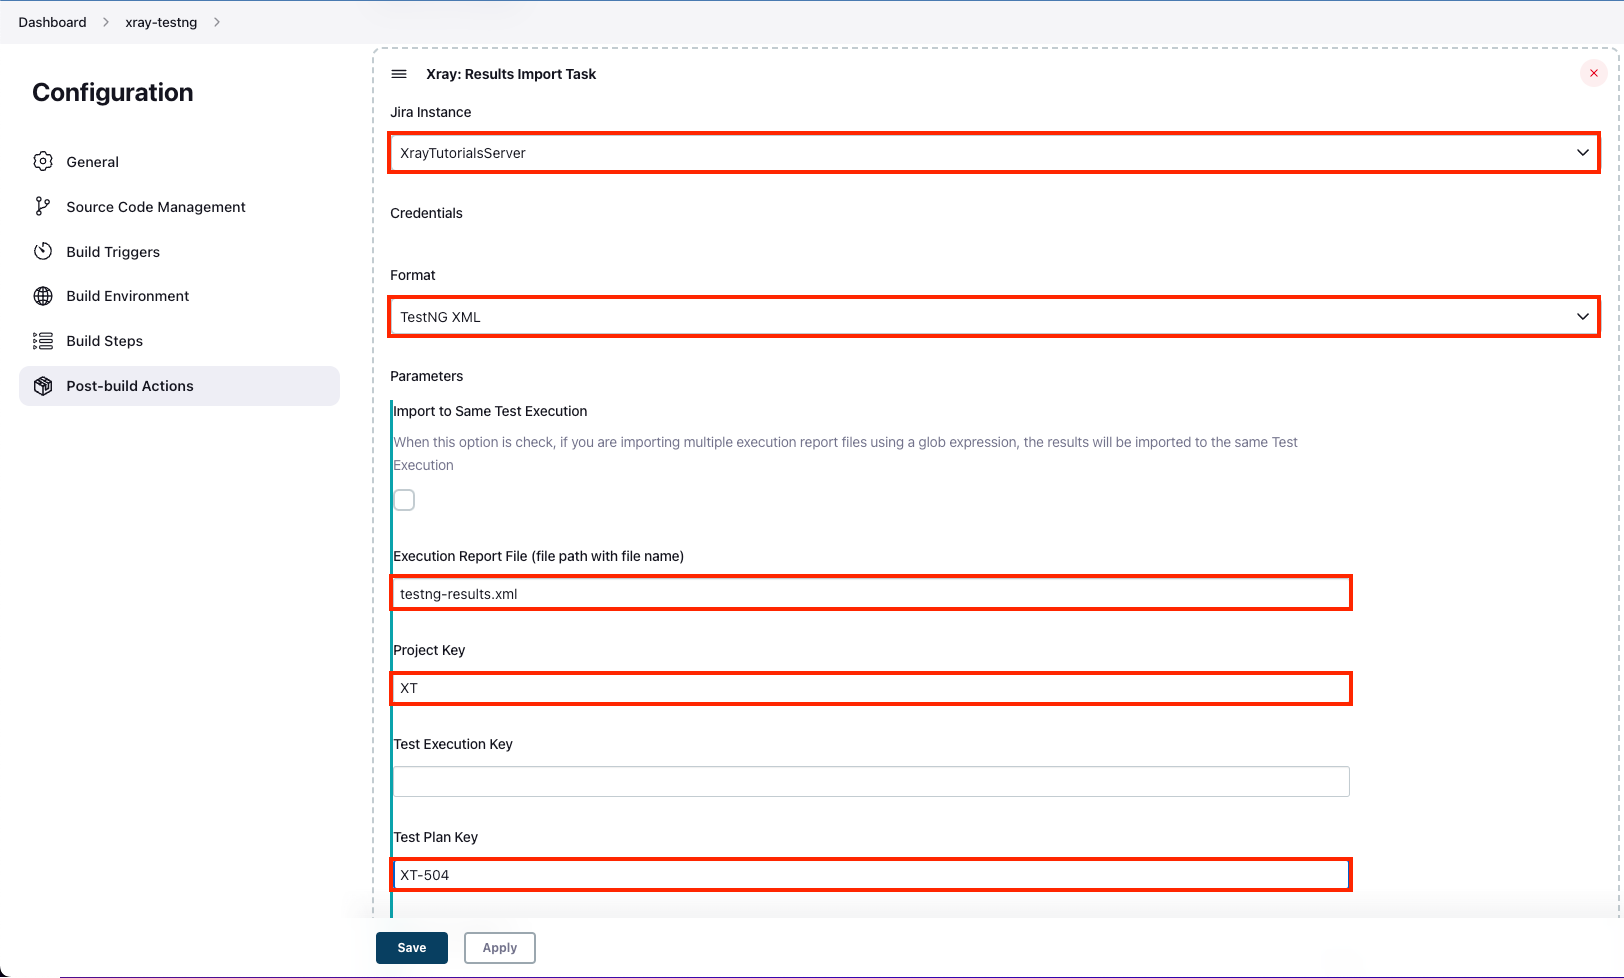This screenshot has width=1624, height=978.
Task: Click the Project Key label
Action: click(x=429, y=650)
